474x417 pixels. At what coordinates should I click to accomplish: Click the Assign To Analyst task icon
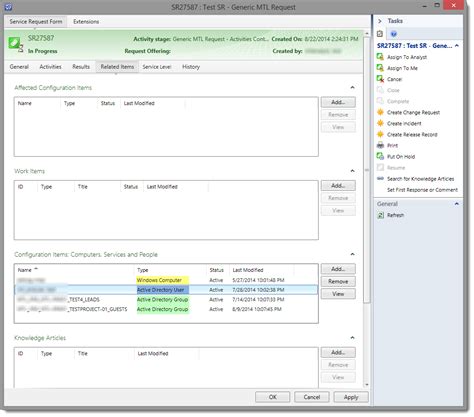coord(380,57)
